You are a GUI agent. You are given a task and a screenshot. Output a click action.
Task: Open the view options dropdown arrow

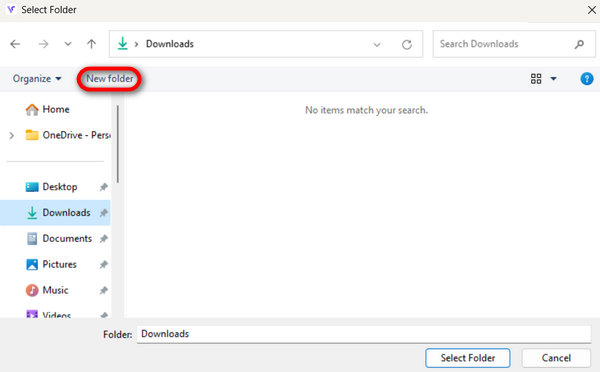pyautogui.click(x=553, y=79)
